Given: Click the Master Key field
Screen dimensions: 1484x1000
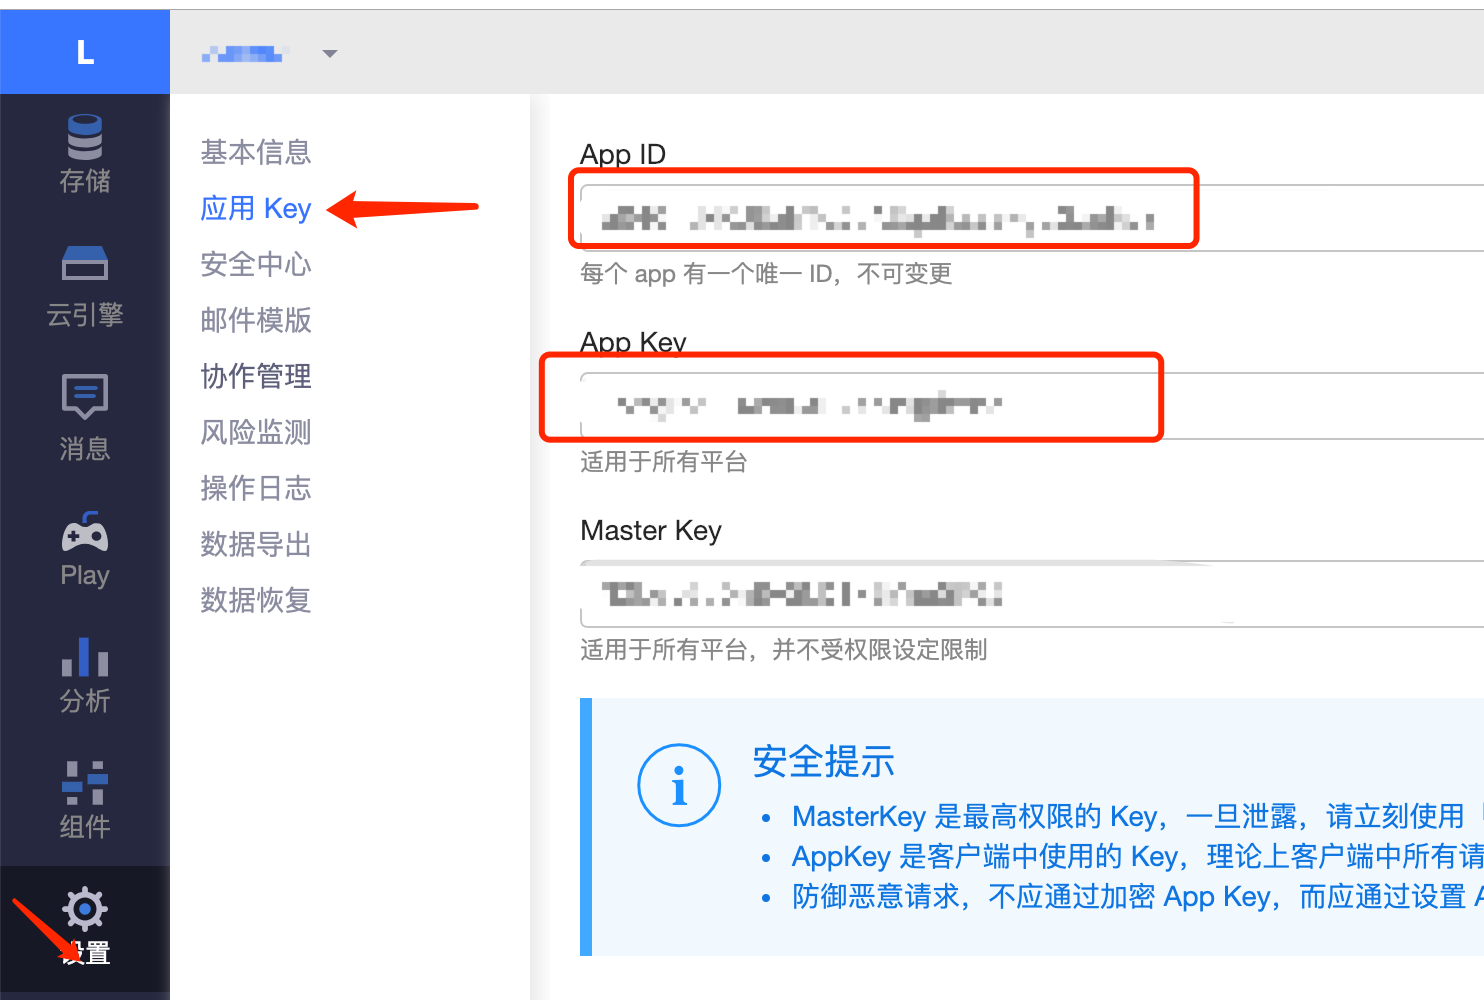Looking at the screenshot, I should pyautogui.click(x=880, y=592).
